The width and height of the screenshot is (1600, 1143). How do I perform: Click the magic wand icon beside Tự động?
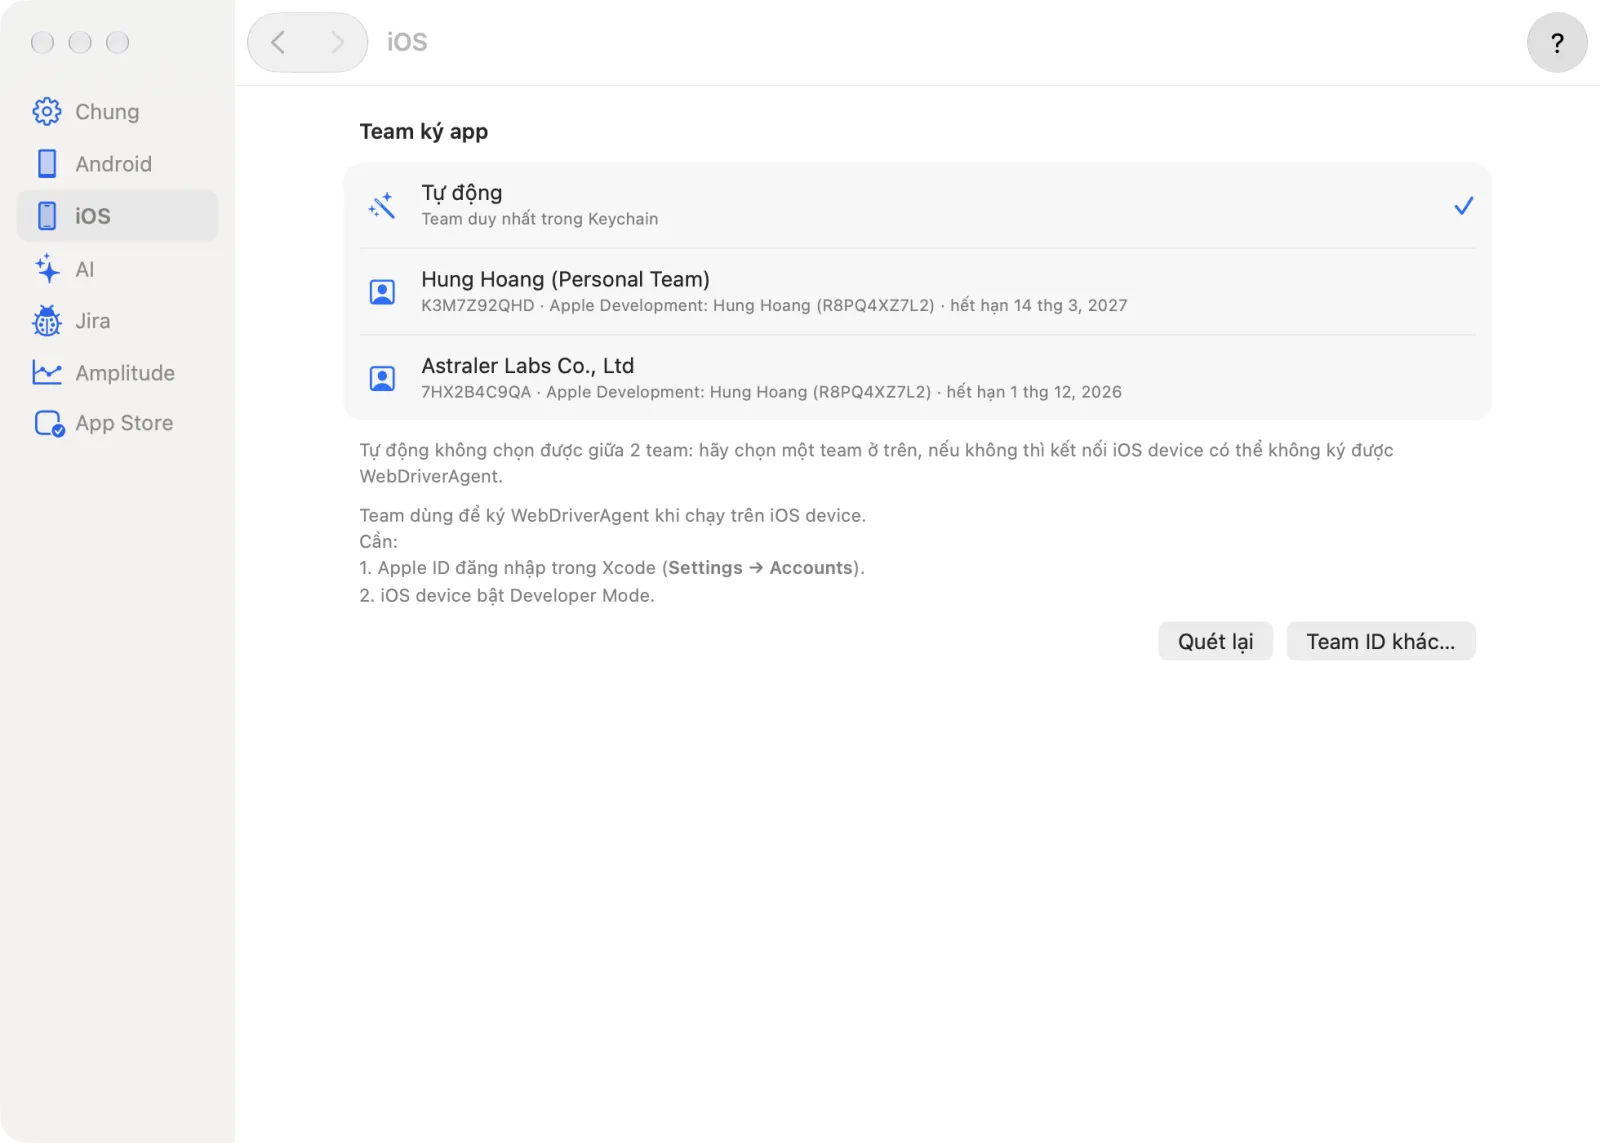pyautogui.click(x=382, y=206)
